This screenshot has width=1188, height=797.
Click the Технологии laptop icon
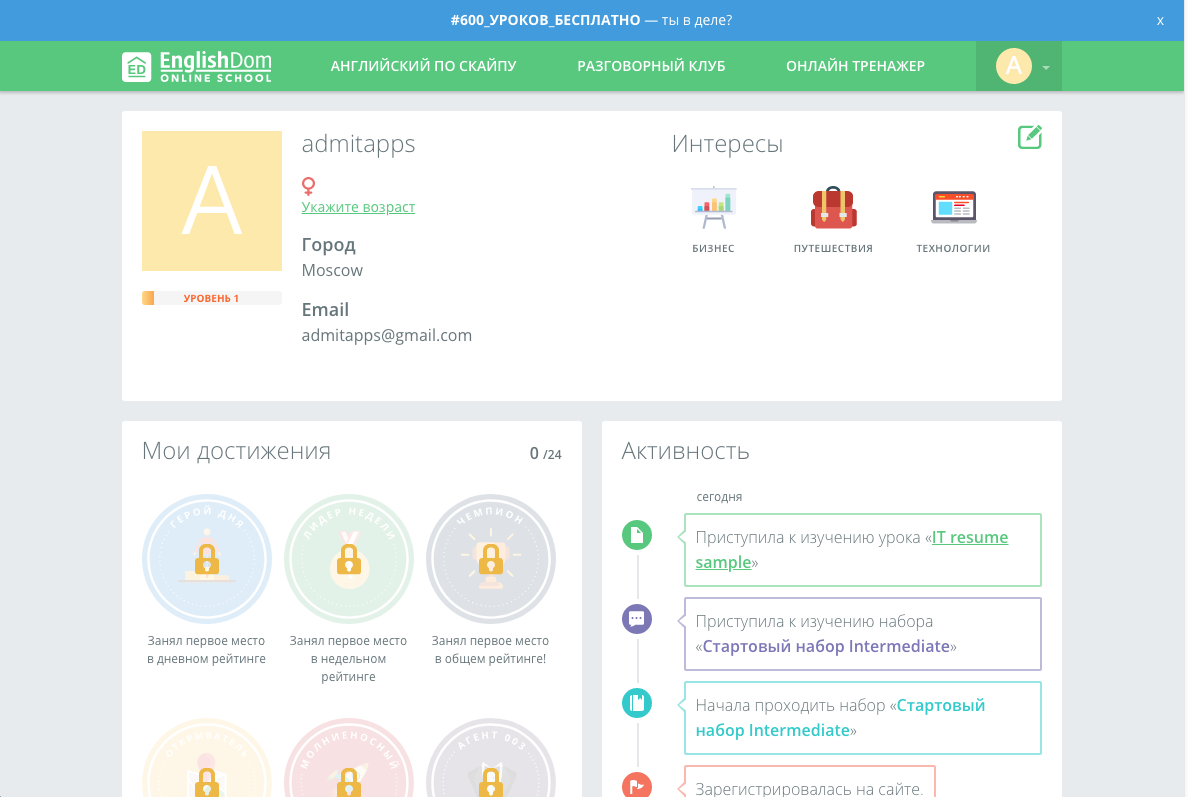tap(953, 208)
